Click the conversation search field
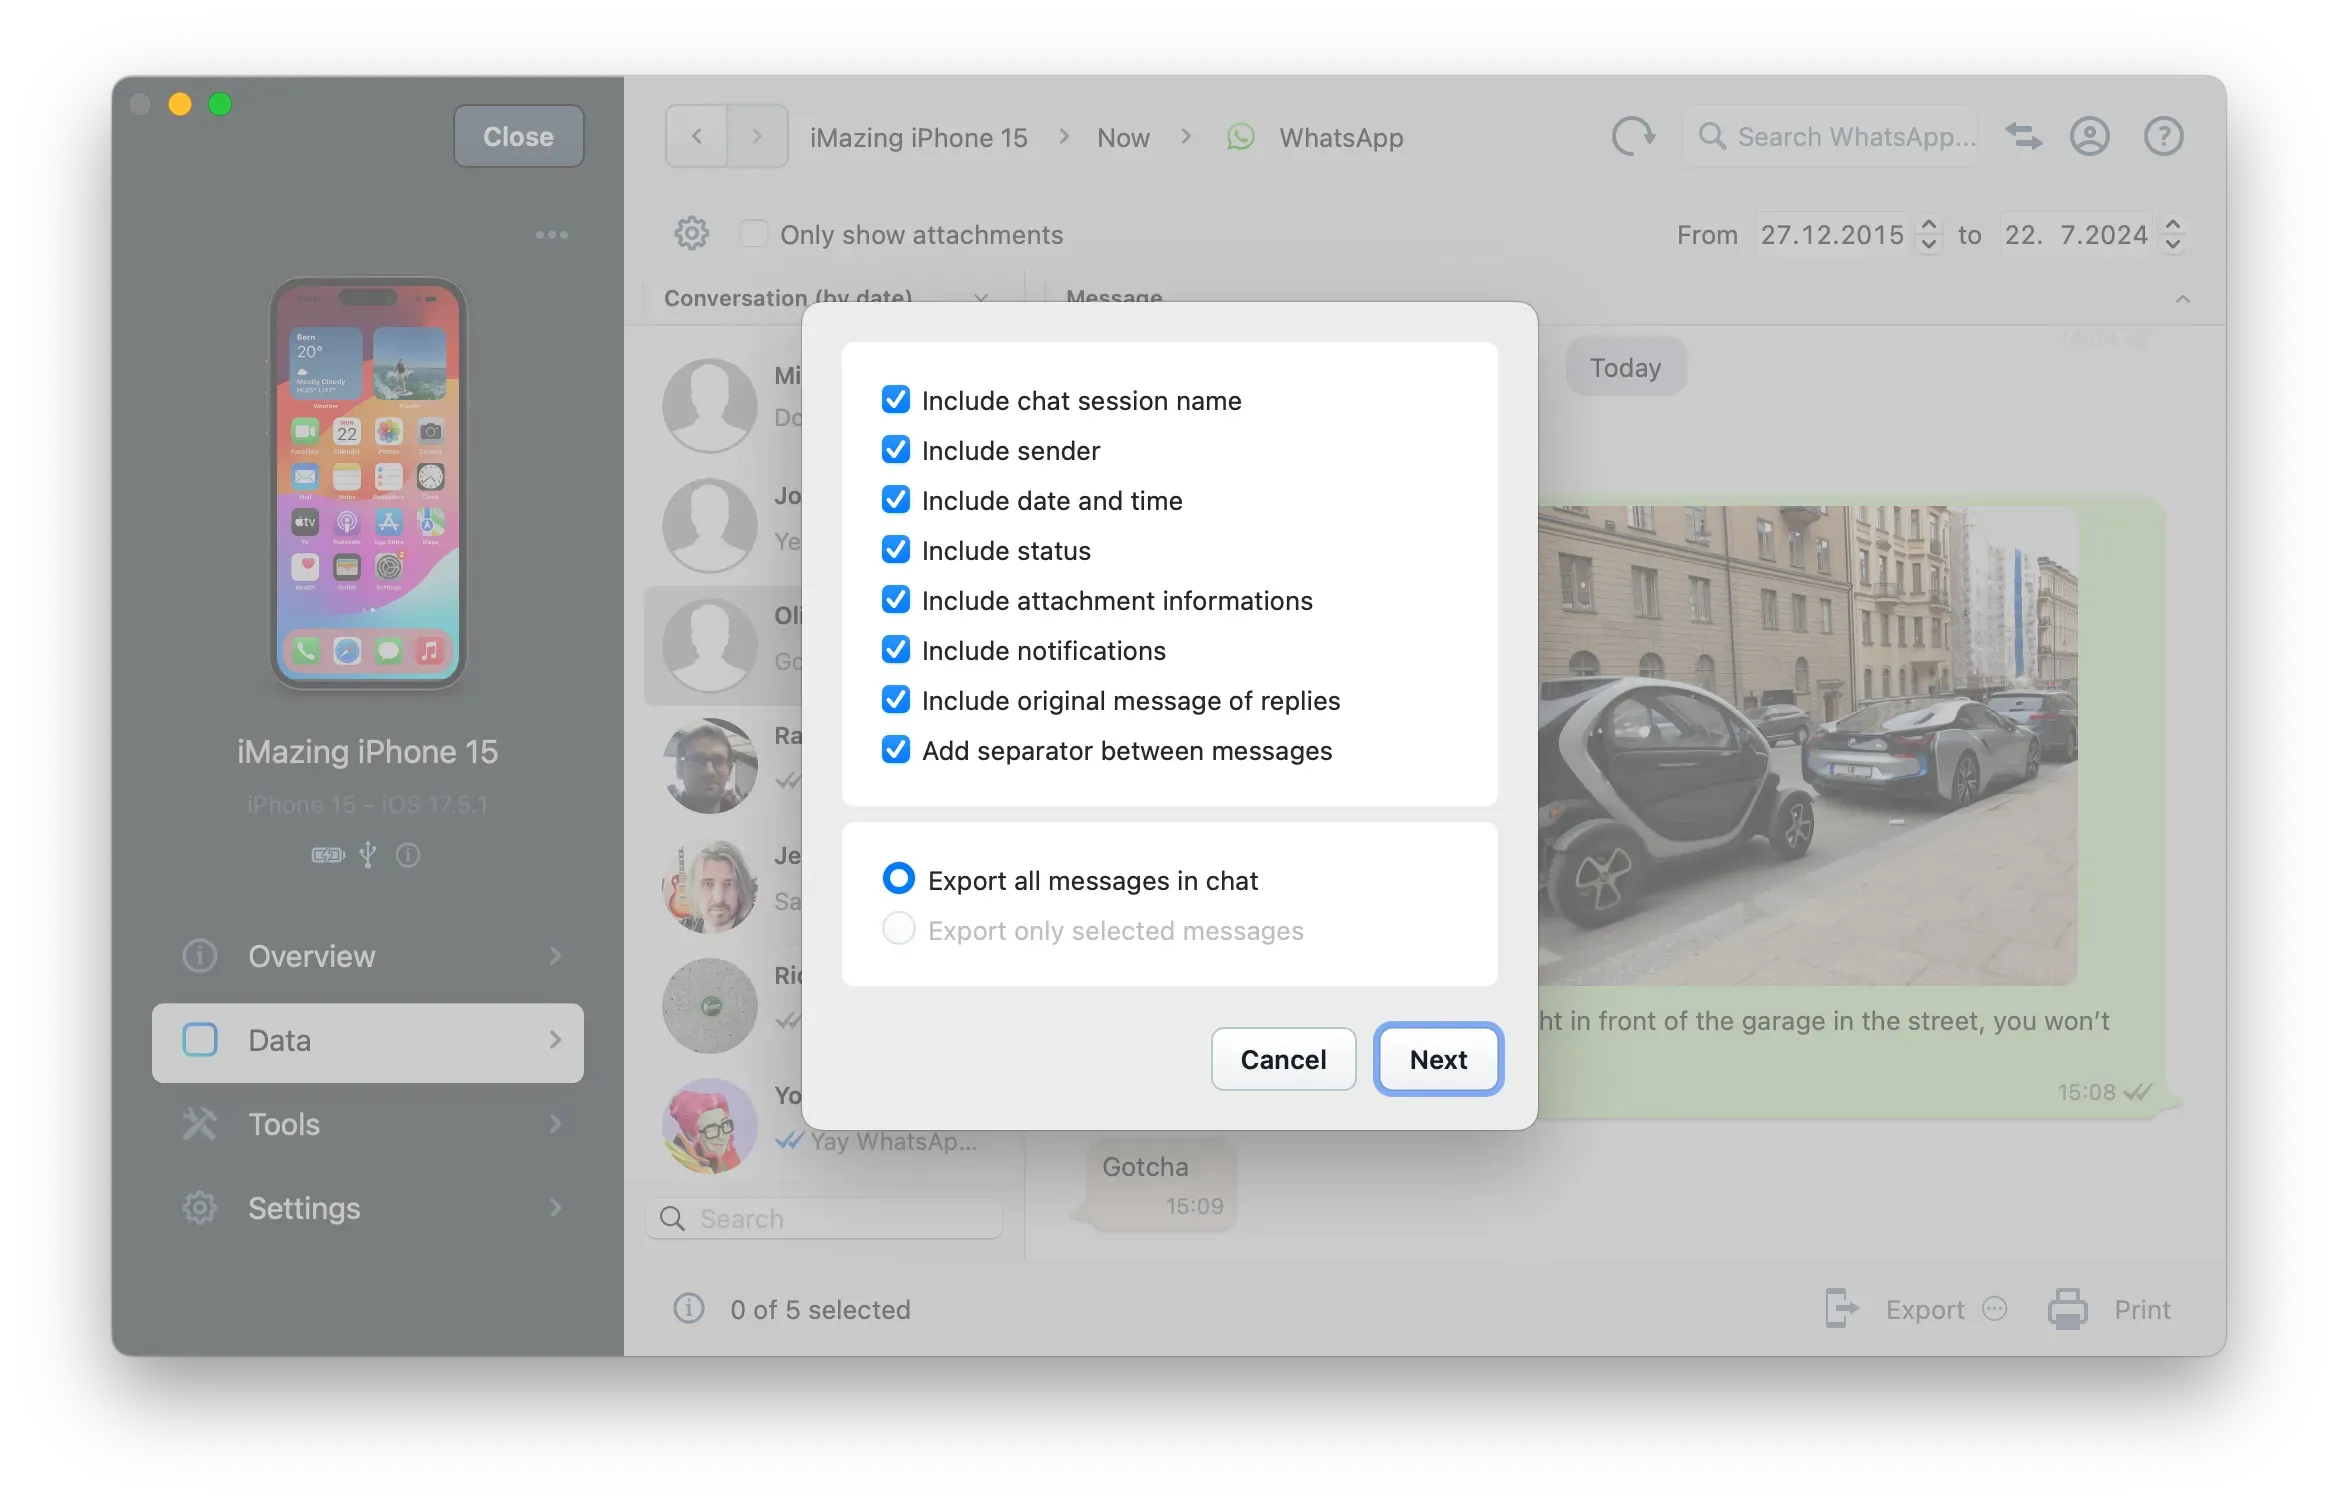This screenshot has height=1504, width=2338. point(822,1218)
